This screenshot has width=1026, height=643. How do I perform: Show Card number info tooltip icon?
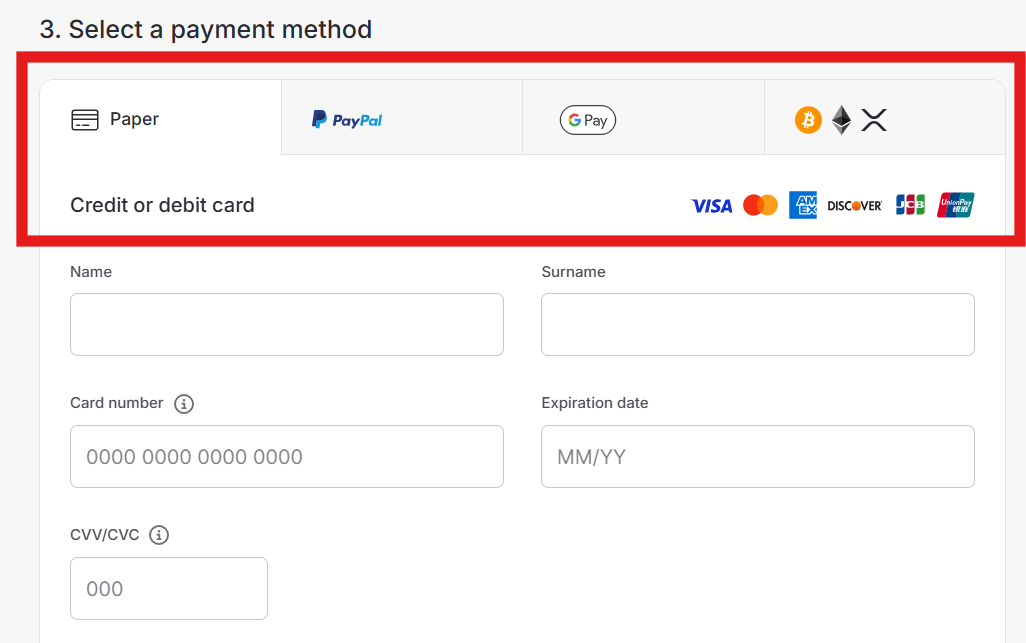pyautogui.click(x=184, y=404)
